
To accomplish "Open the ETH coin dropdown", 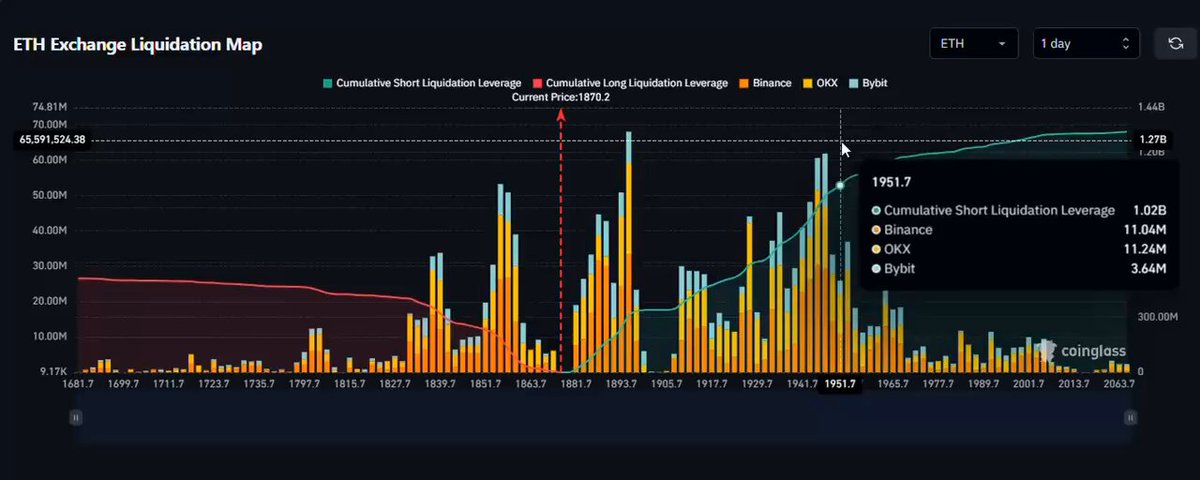I will [x=973, y=43].
